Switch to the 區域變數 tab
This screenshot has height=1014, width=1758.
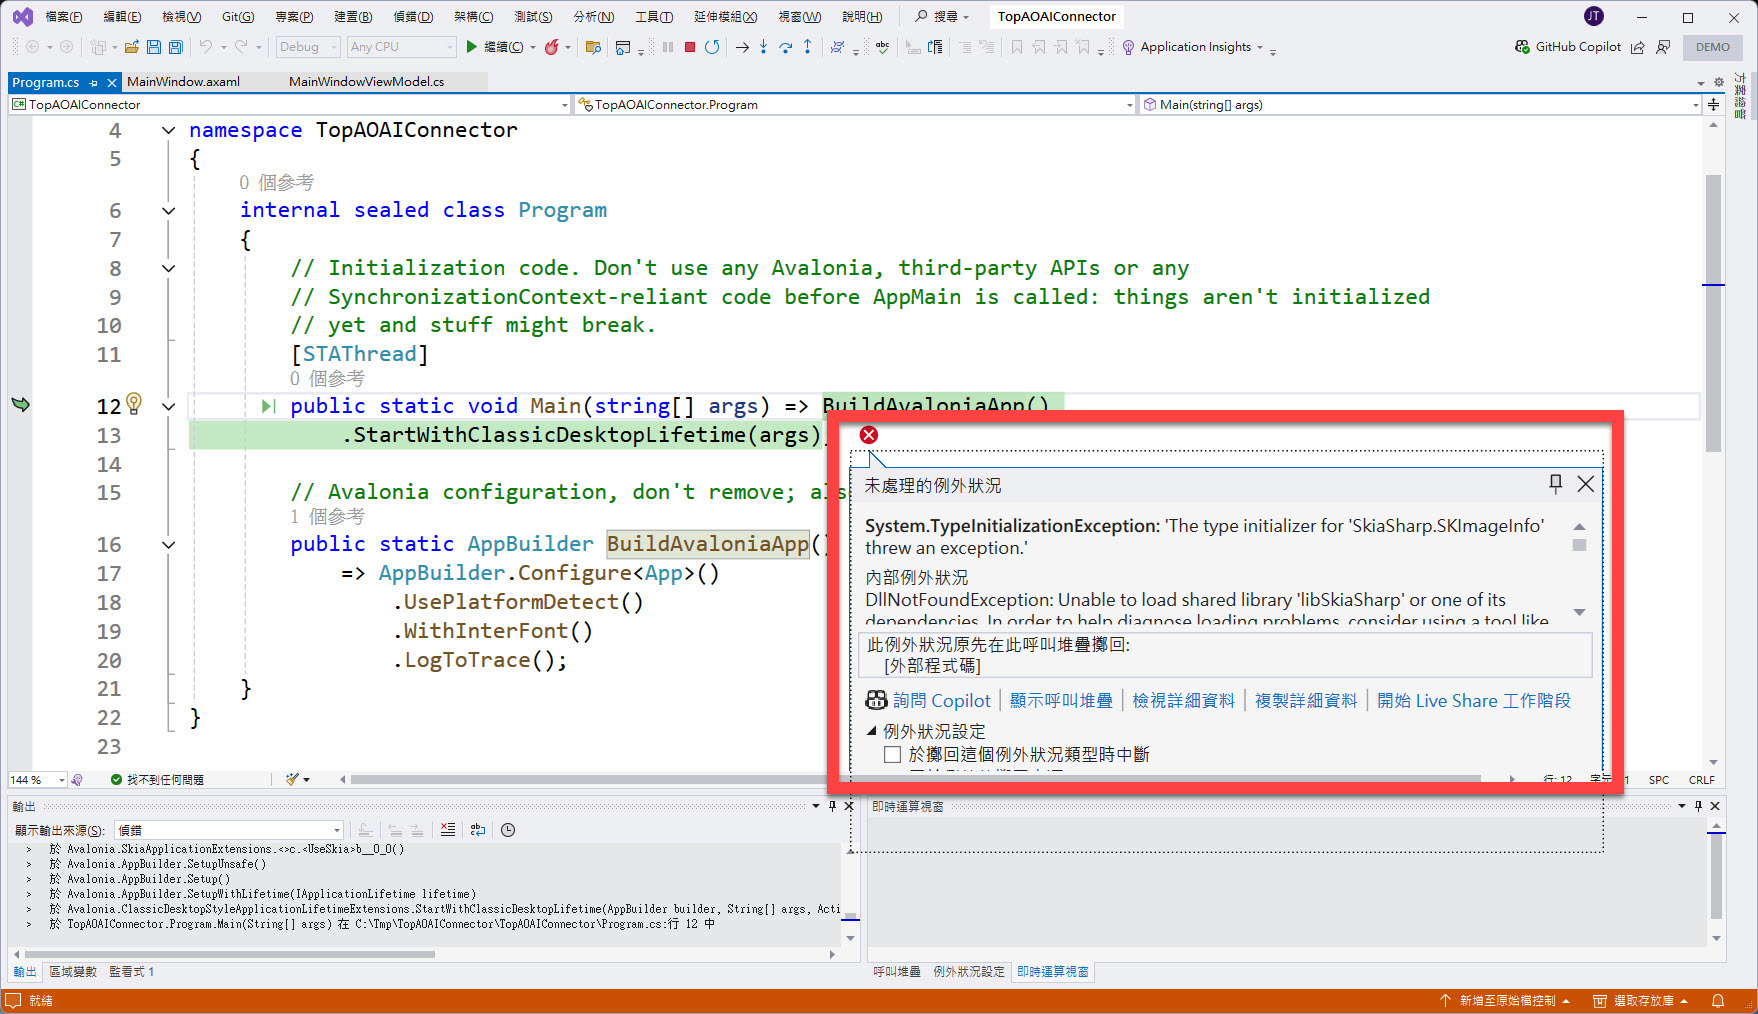73,971
